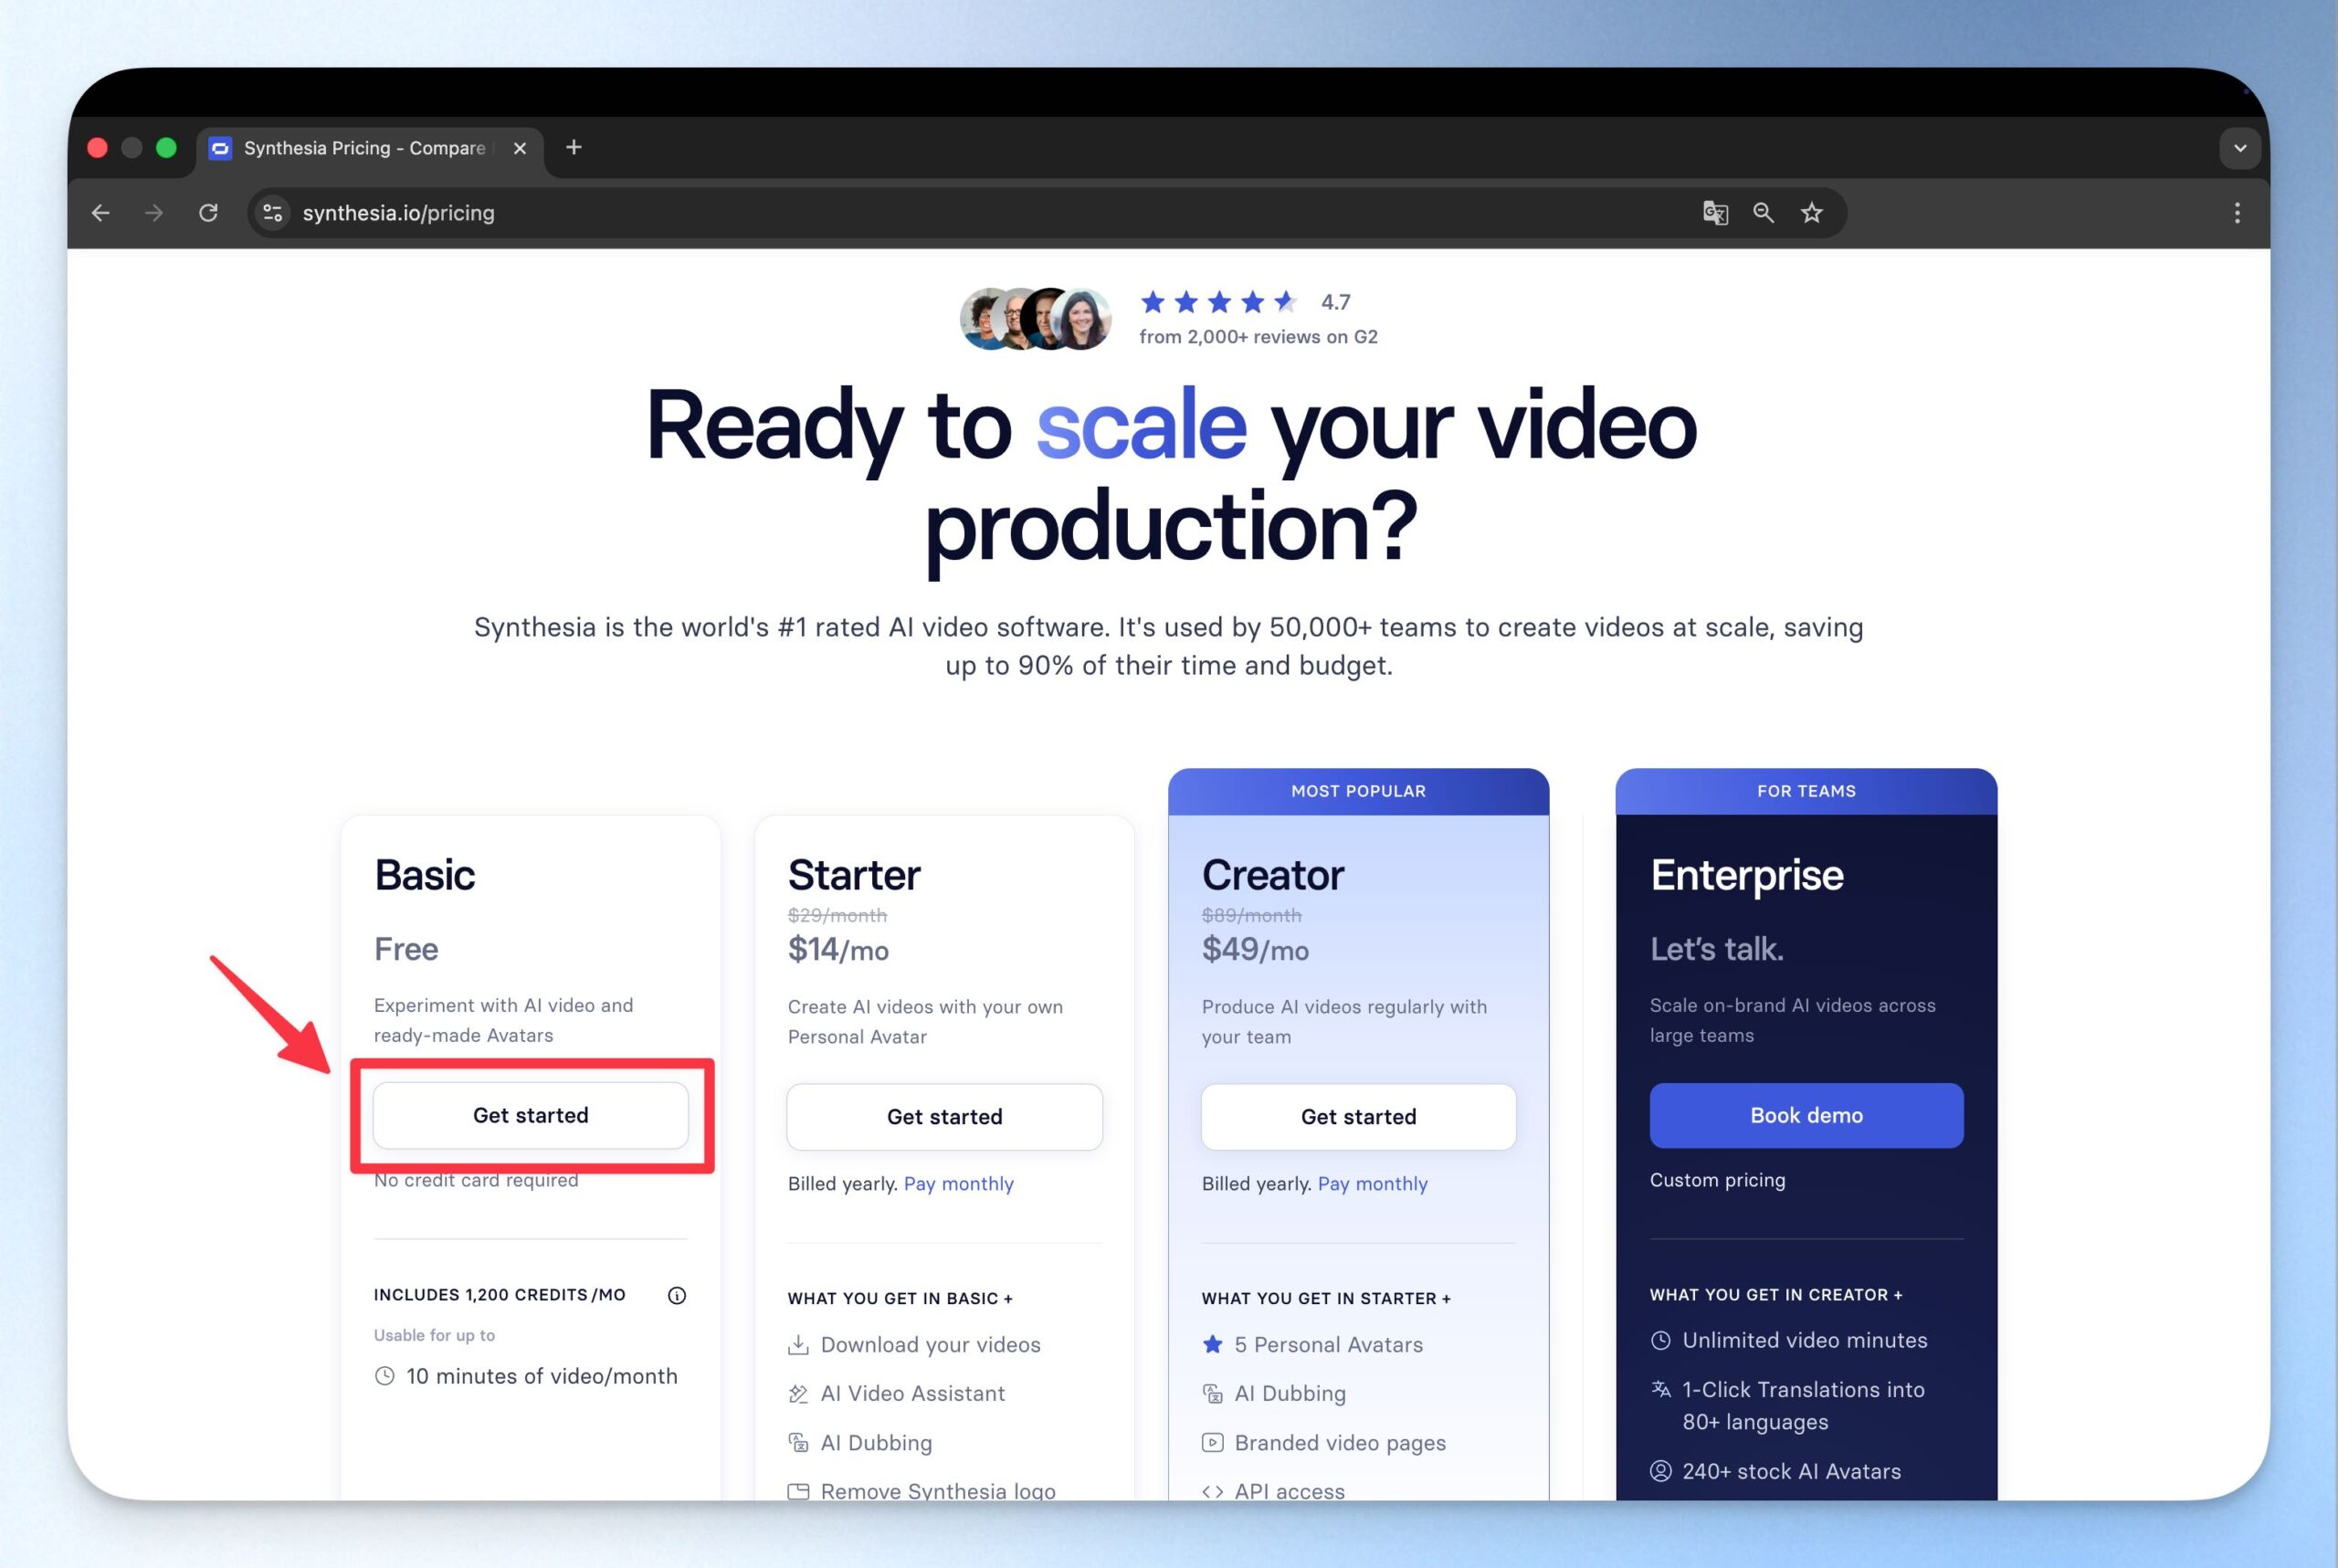Bookmark this page with the star
The width and height of the screenshot is (2338, 1568).
pos(1811,213)
